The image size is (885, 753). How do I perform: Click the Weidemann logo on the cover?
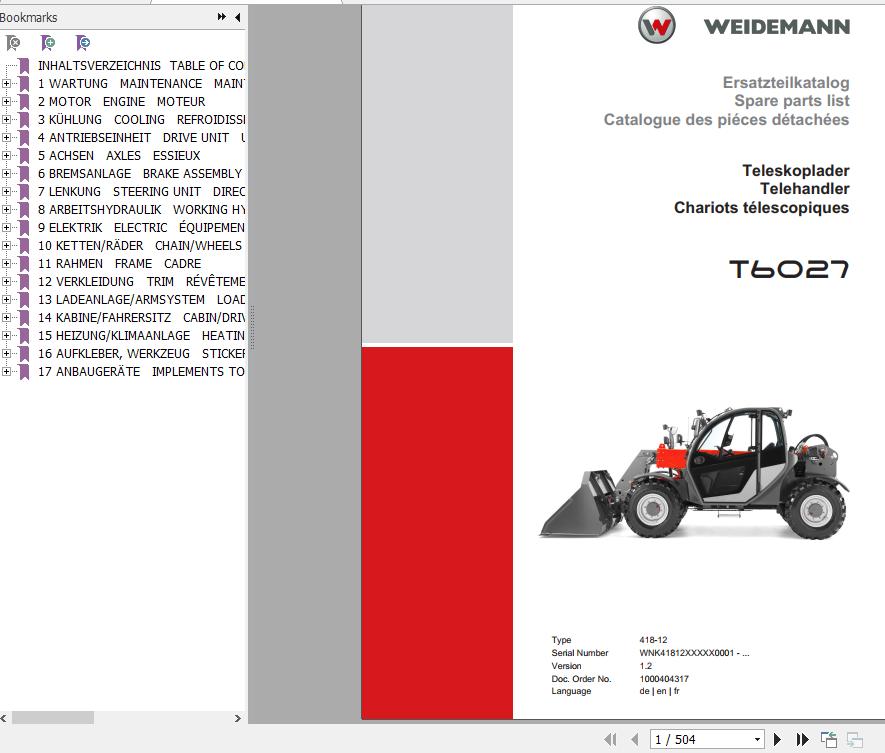tap(744, 26)
